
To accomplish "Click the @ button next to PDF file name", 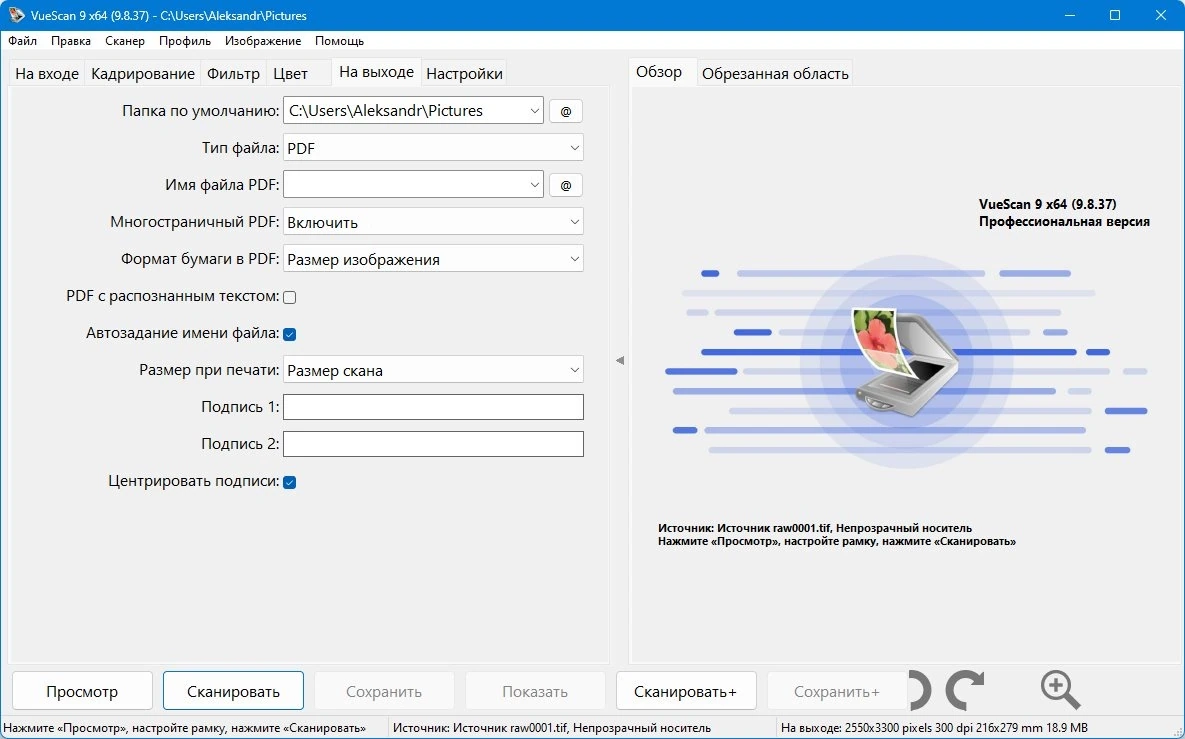I will click(565, 185).
